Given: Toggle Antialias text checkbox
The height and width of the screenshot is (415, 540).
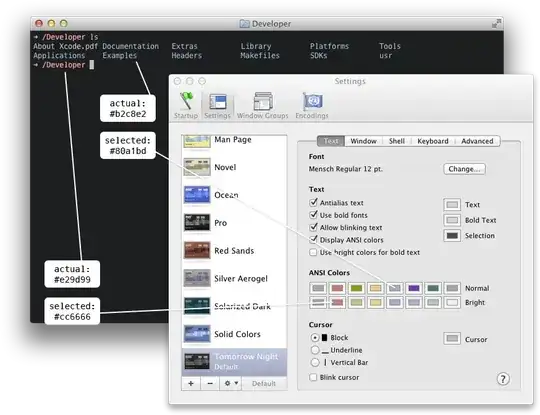Looking at the screenshot, I should tap(313, 203).
